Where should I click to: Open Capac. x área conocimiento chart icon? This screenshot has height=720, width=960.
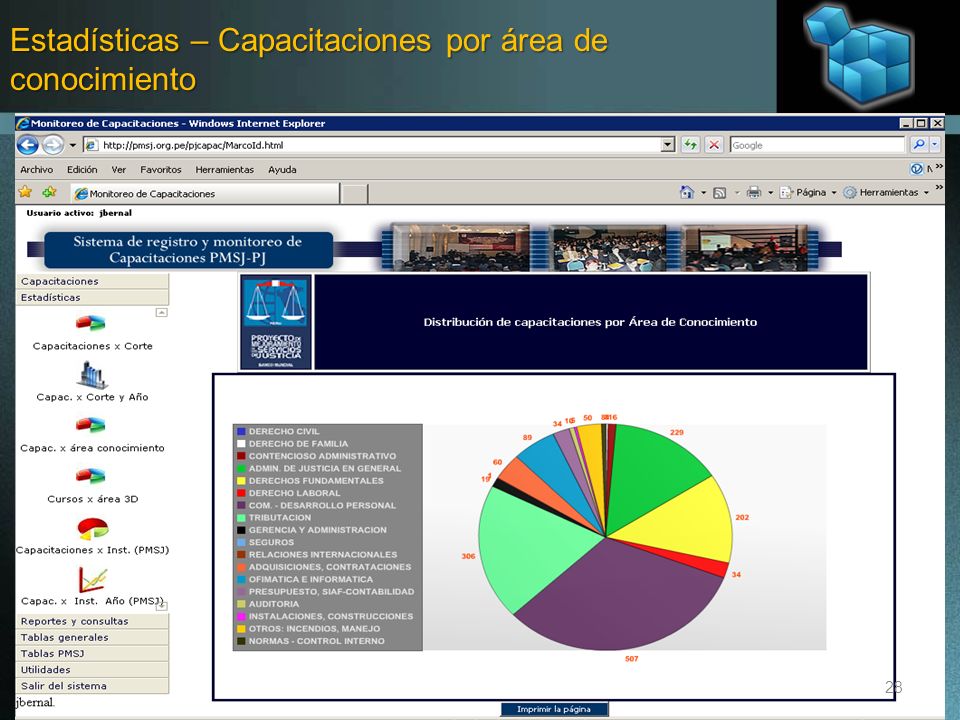[x=91, y=424]
